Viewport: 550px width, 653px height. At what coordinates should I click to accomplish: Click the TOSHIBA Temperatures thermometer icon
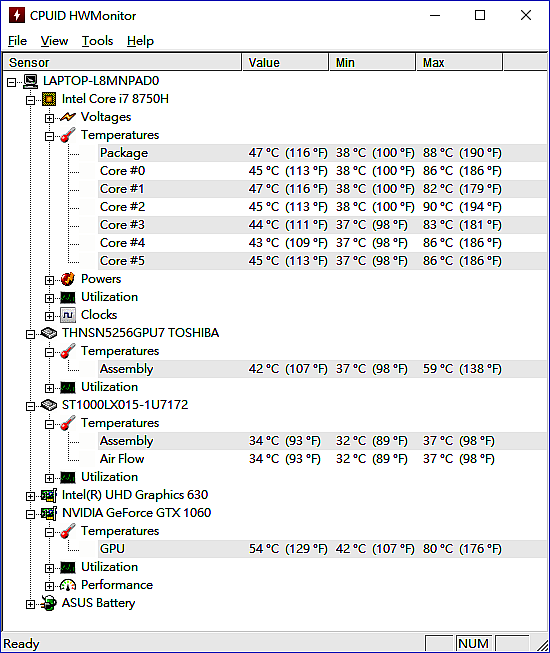click(x=68, y=351)
